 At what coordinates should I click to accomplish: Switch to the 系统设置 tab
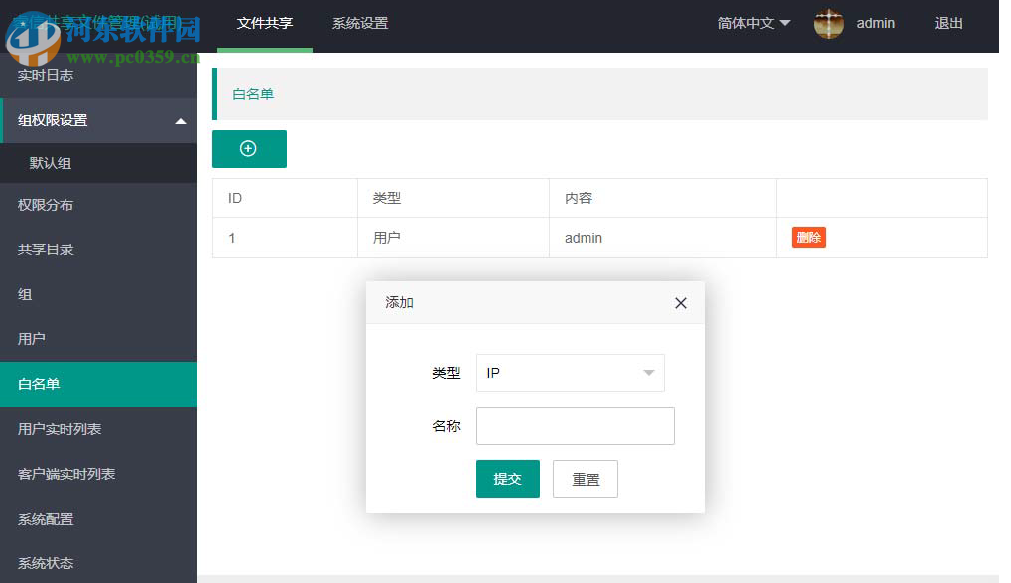tap(359, 22)
